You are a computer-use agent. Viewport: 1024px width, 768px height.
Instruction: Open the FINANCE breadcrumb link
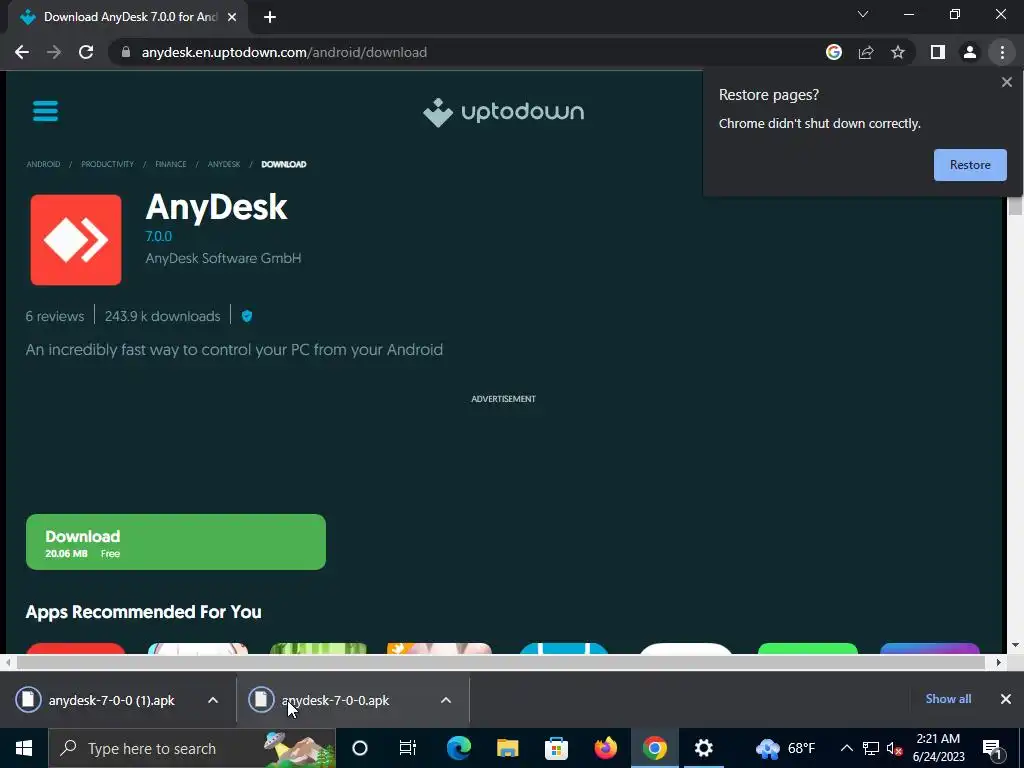[x=170, y=164]
